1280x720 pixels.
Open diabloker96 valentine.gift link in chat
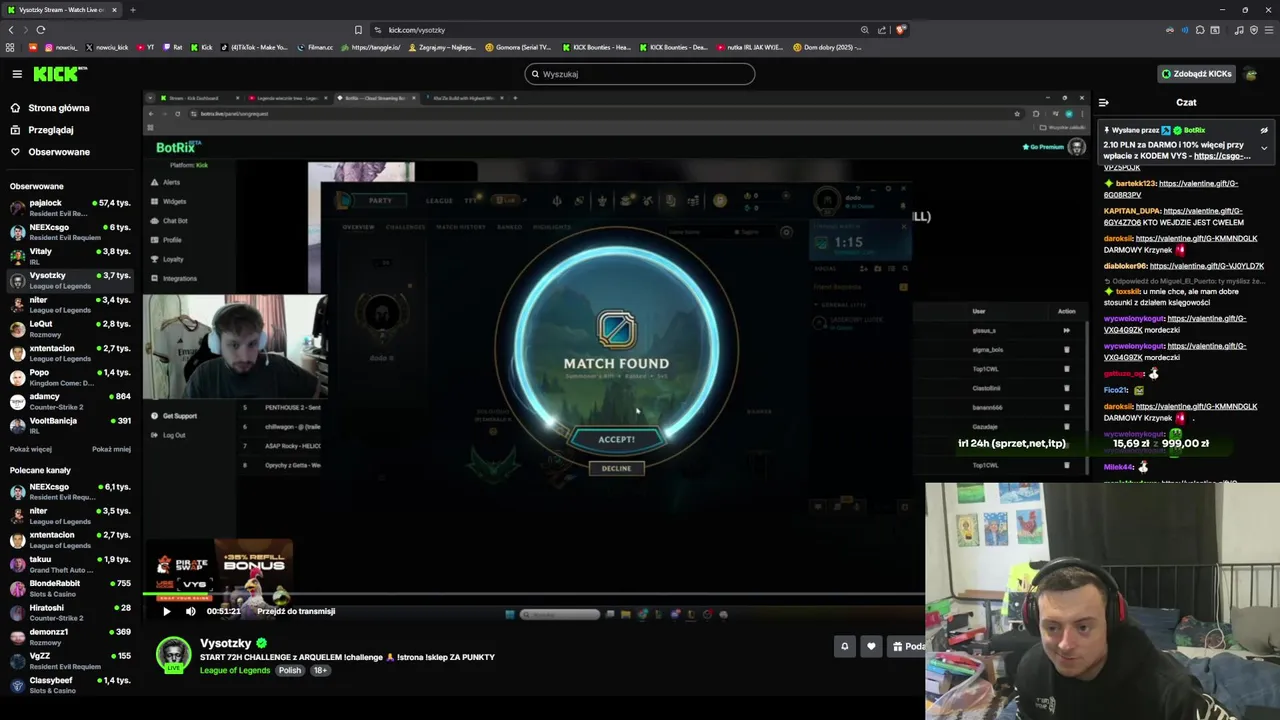pyautogui.click(x=1207, y=266)
